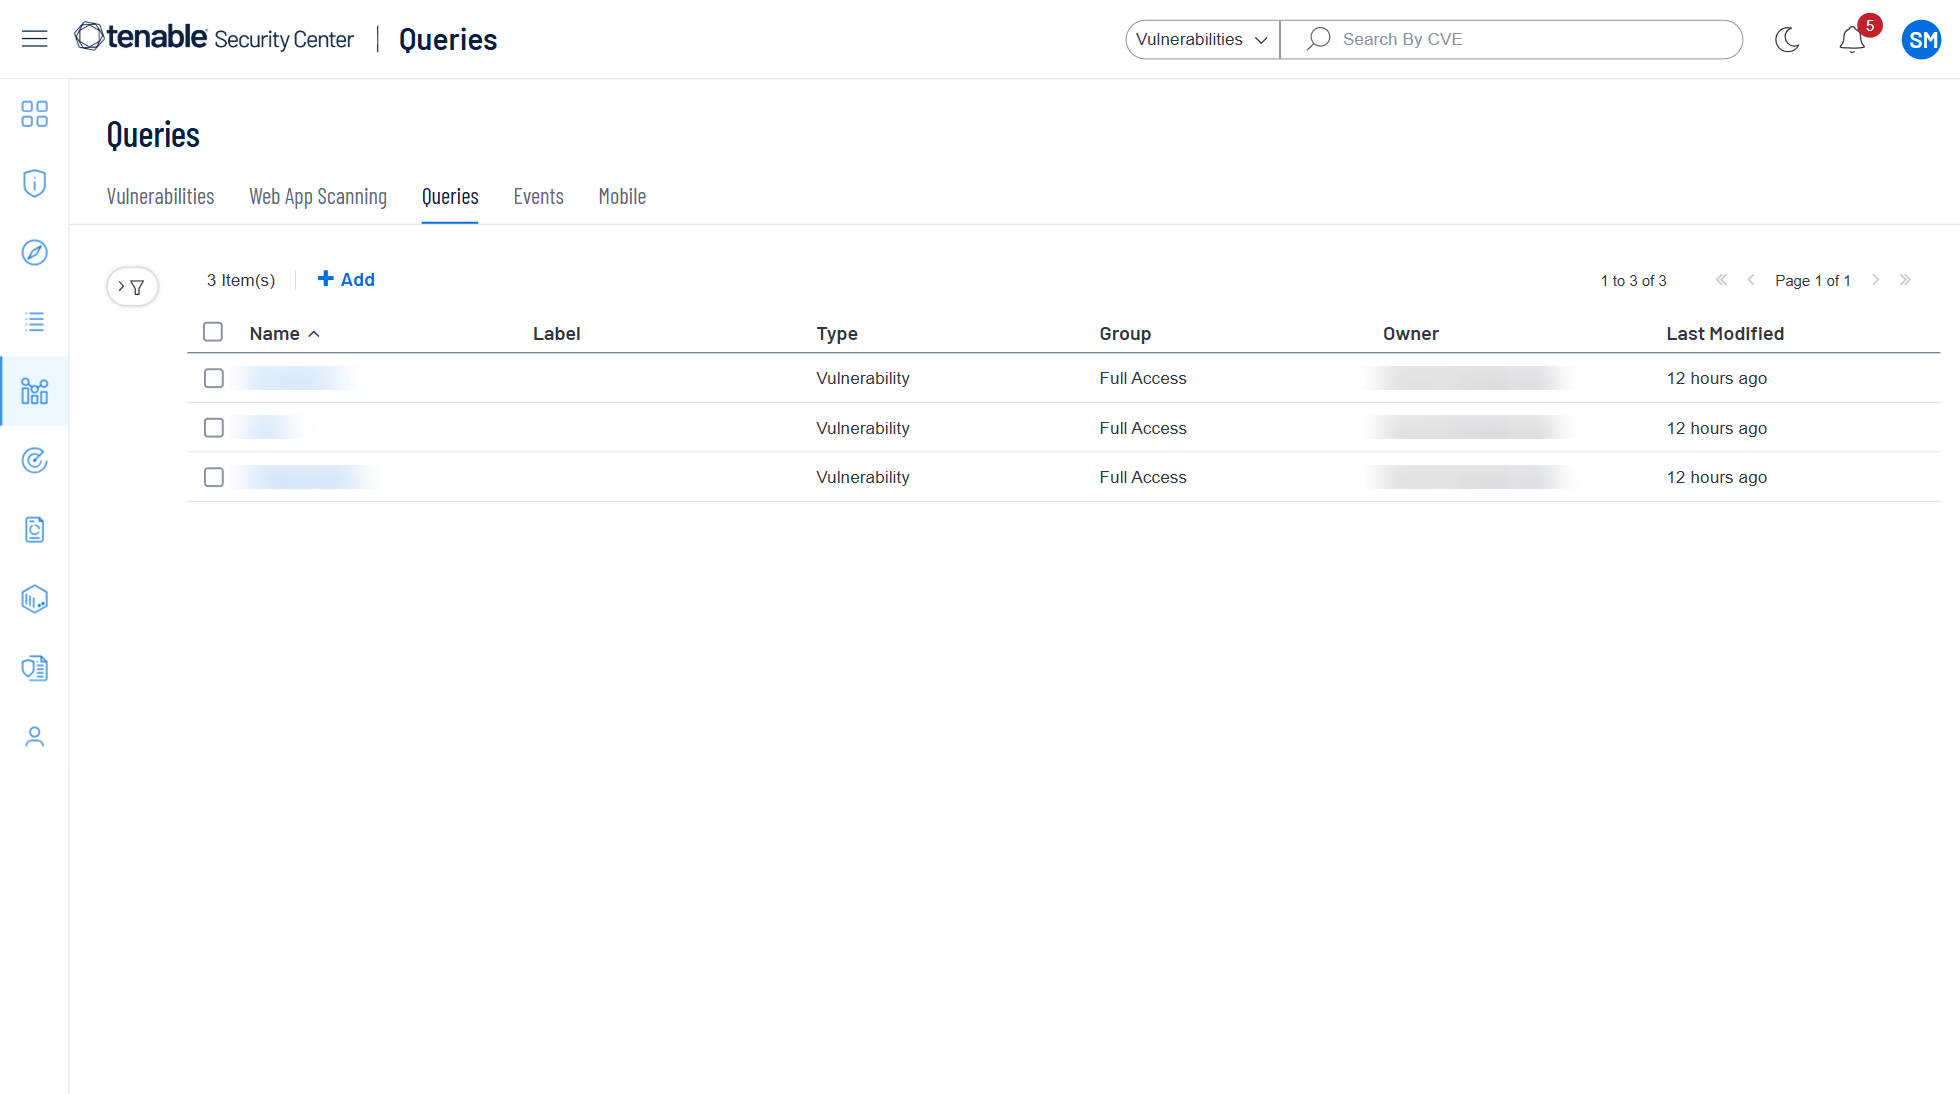Select the analysis bars icon in sidebar
This screenshot has height=1094, width=1960.
pos(35,391)
